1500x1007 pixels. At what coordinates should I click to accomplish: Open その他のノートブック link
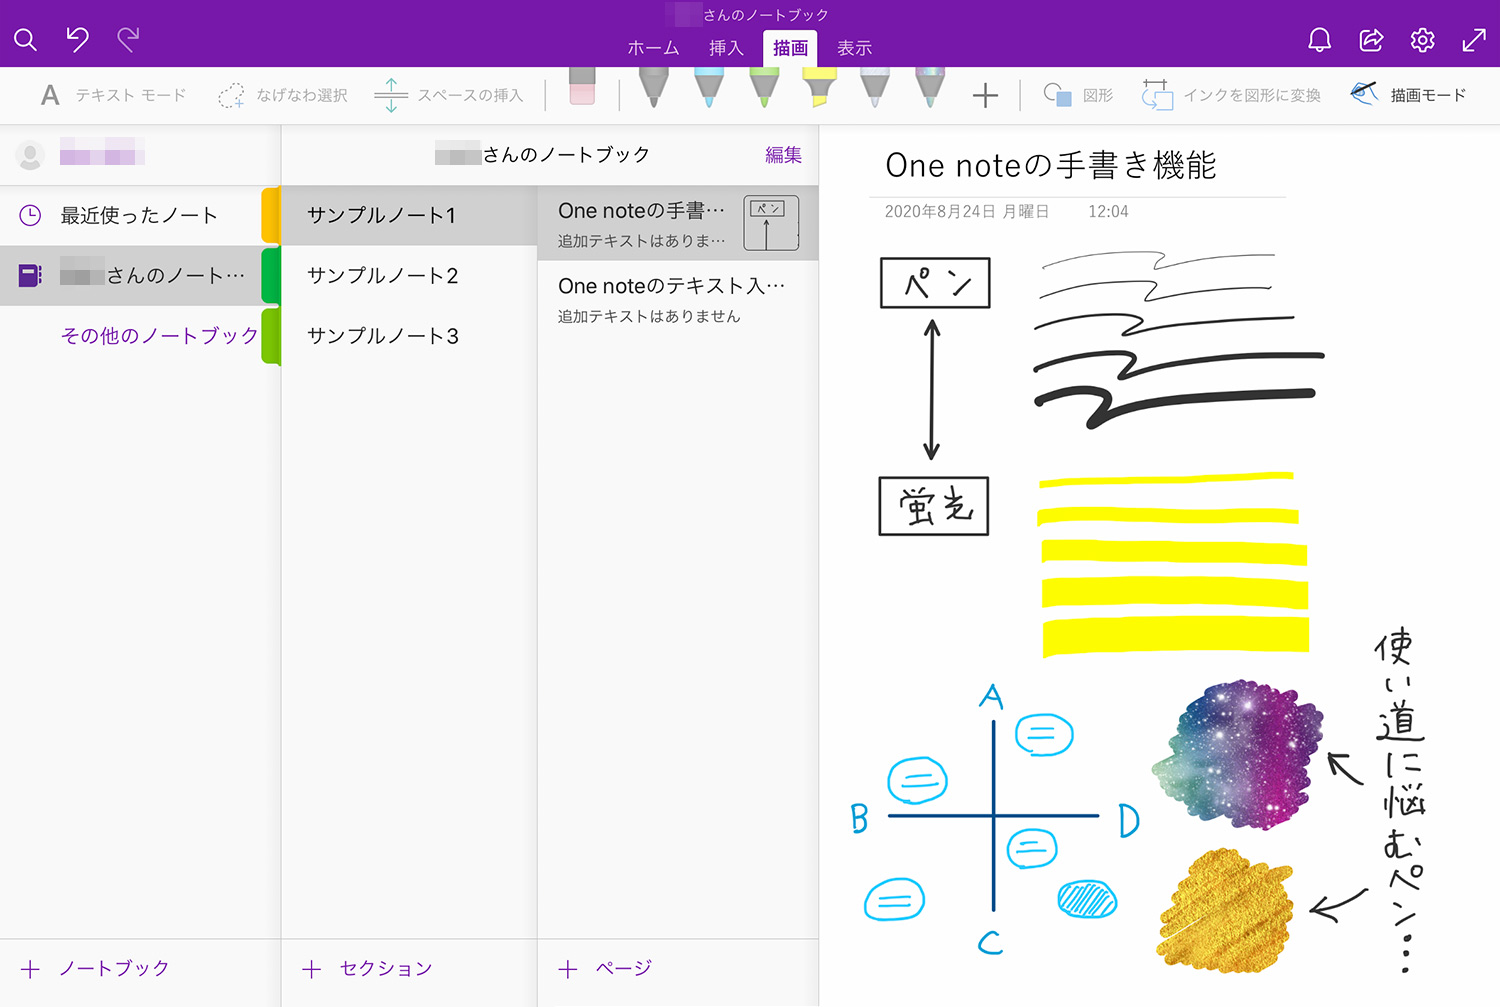(x=159, y=336)
